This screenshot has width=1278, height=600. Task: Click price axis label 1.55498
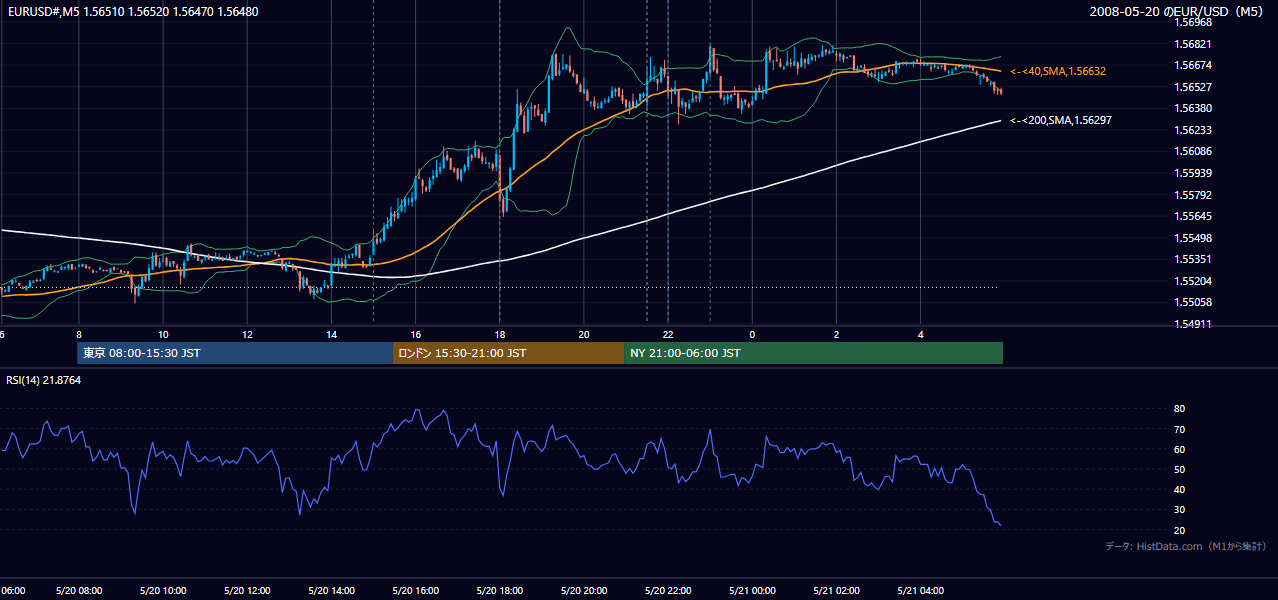click(x=1193, y=238)
